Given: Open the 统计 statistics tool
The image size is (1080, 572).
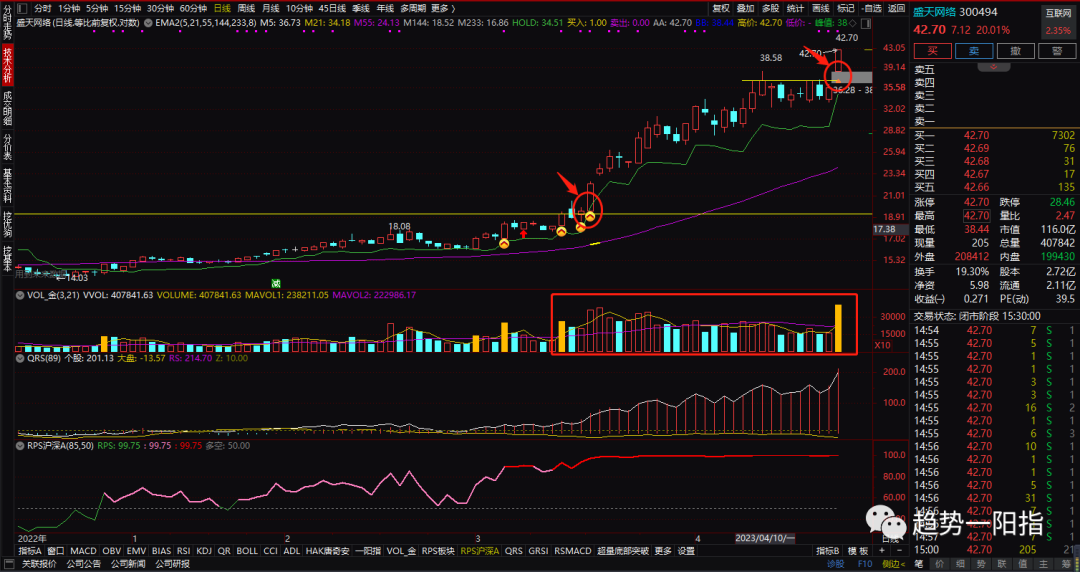Looking at the screenshot, I should coord(795,8).
